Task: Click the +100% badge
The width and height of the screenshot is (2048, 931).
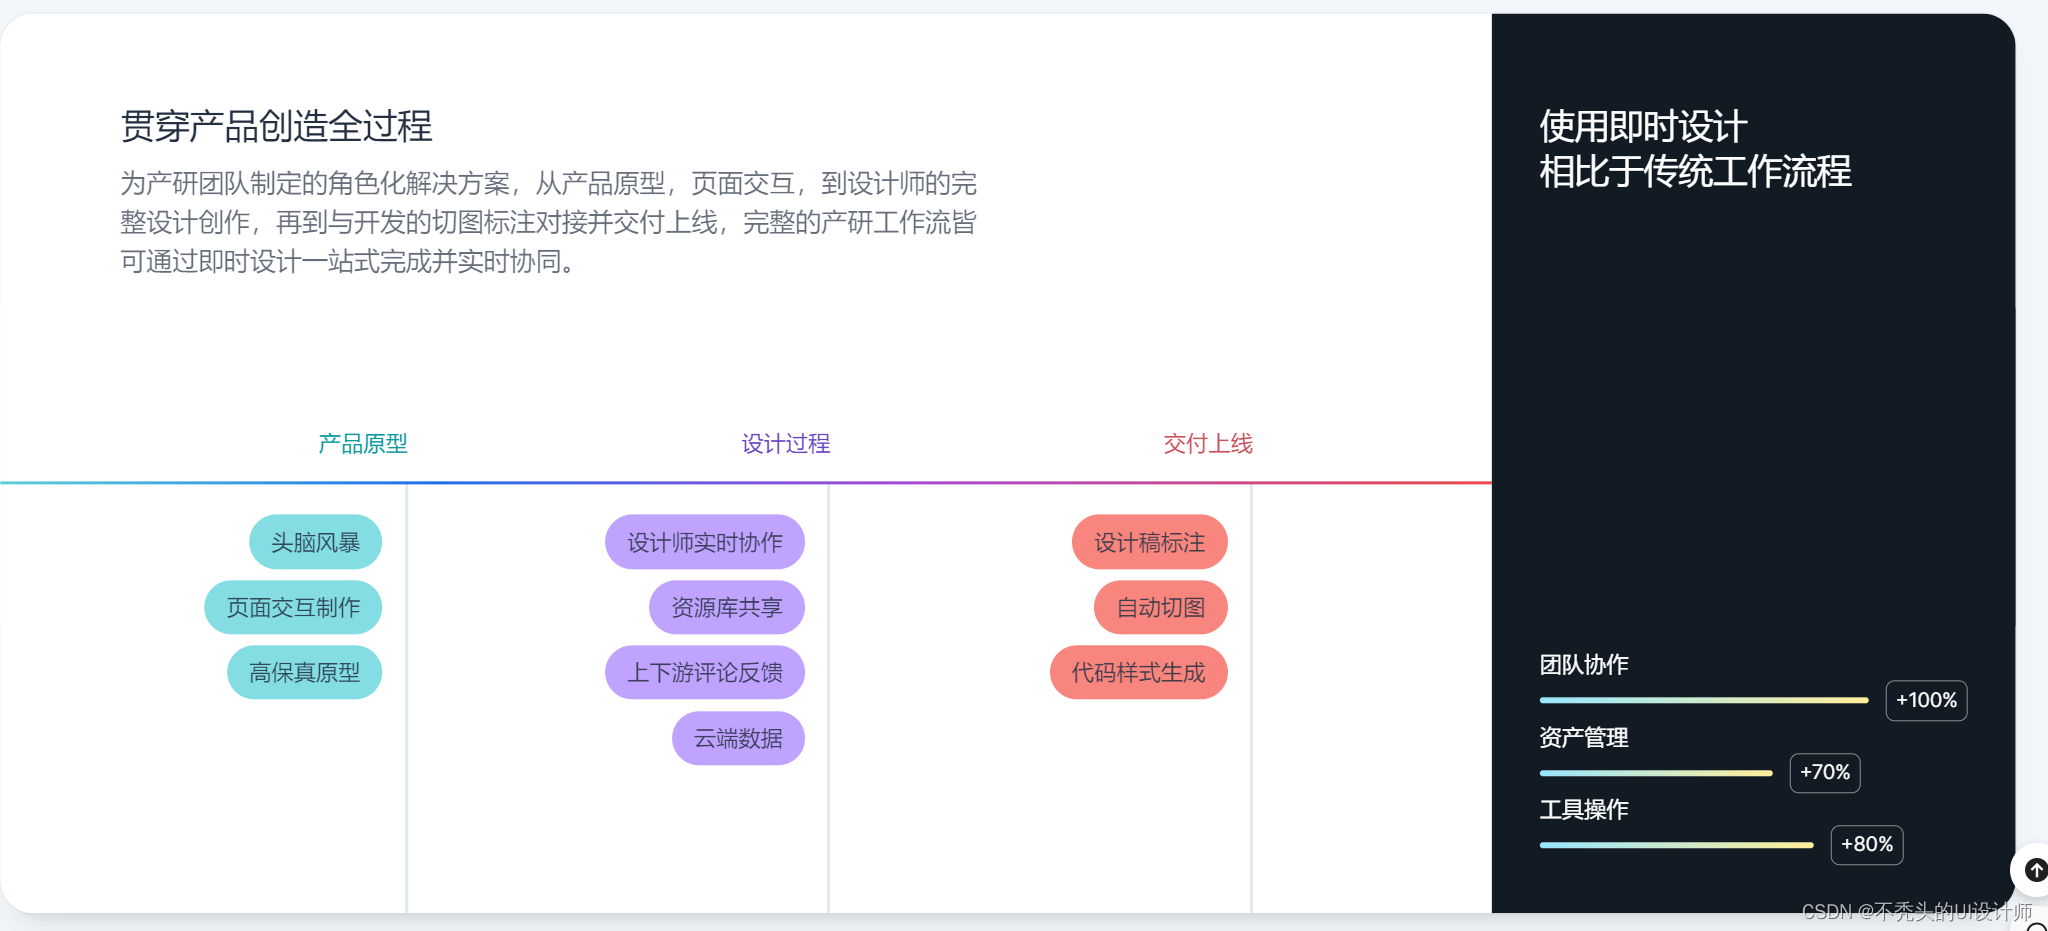Action: (1926, 700)
